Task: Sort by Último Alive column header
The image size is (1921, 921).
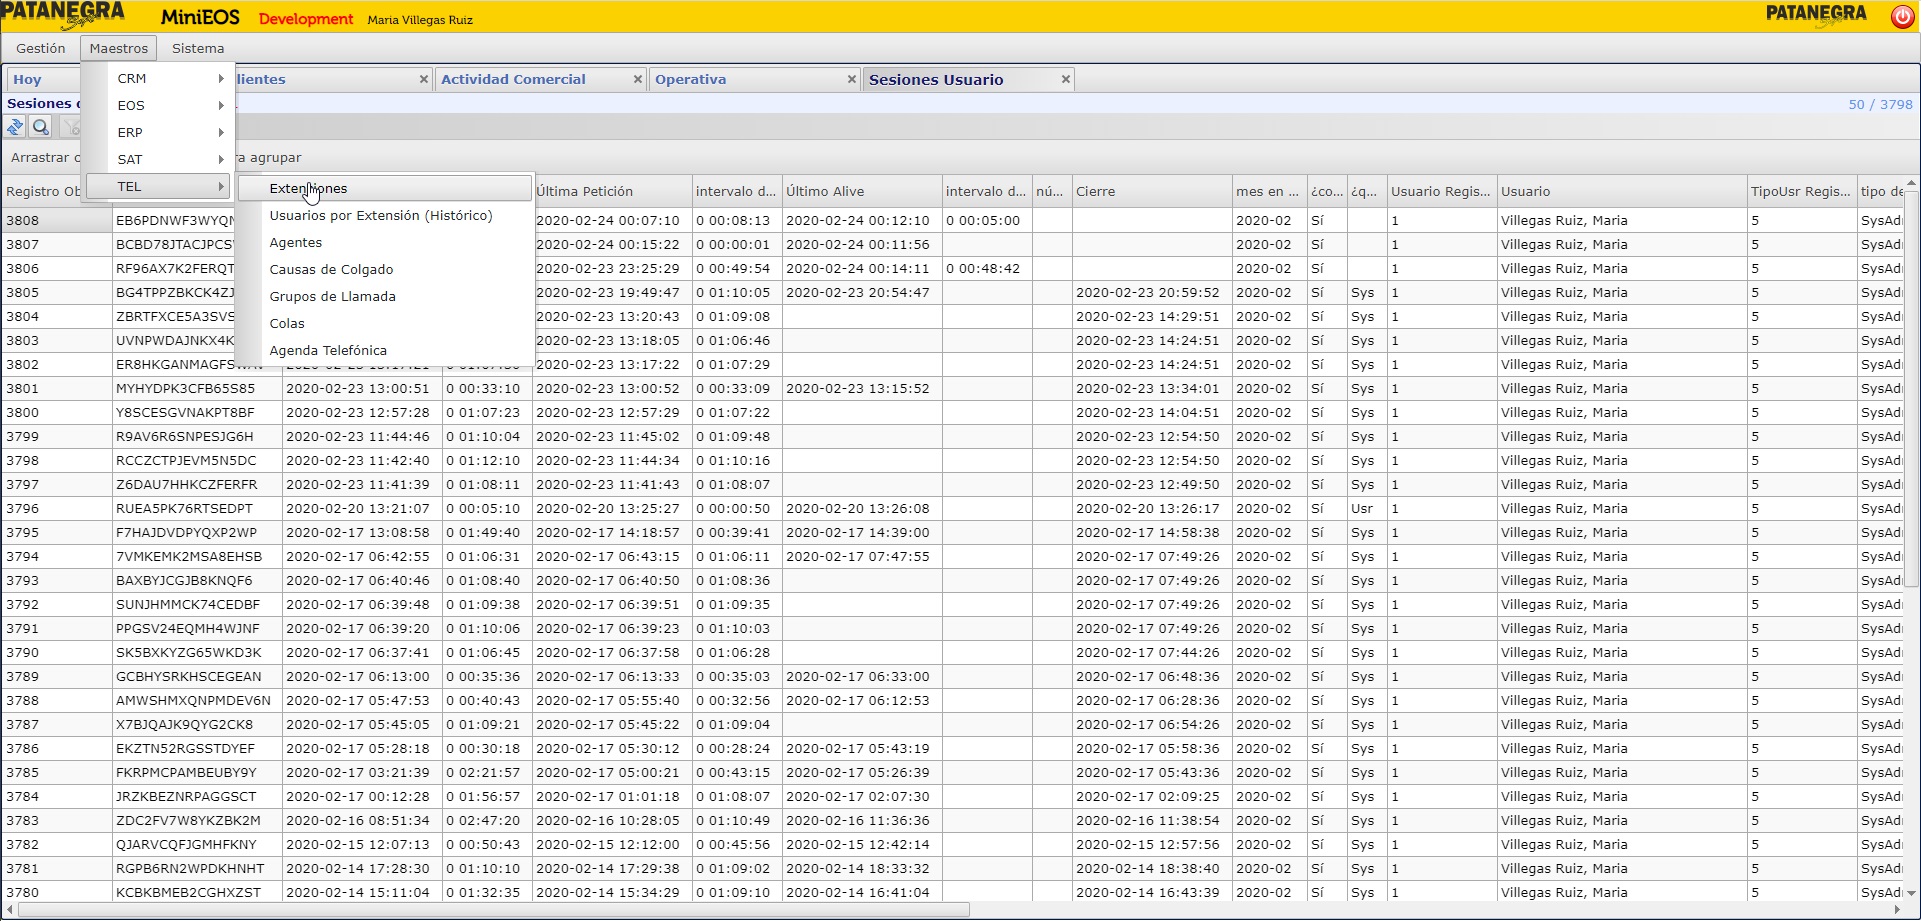Action: coord(862,191)
